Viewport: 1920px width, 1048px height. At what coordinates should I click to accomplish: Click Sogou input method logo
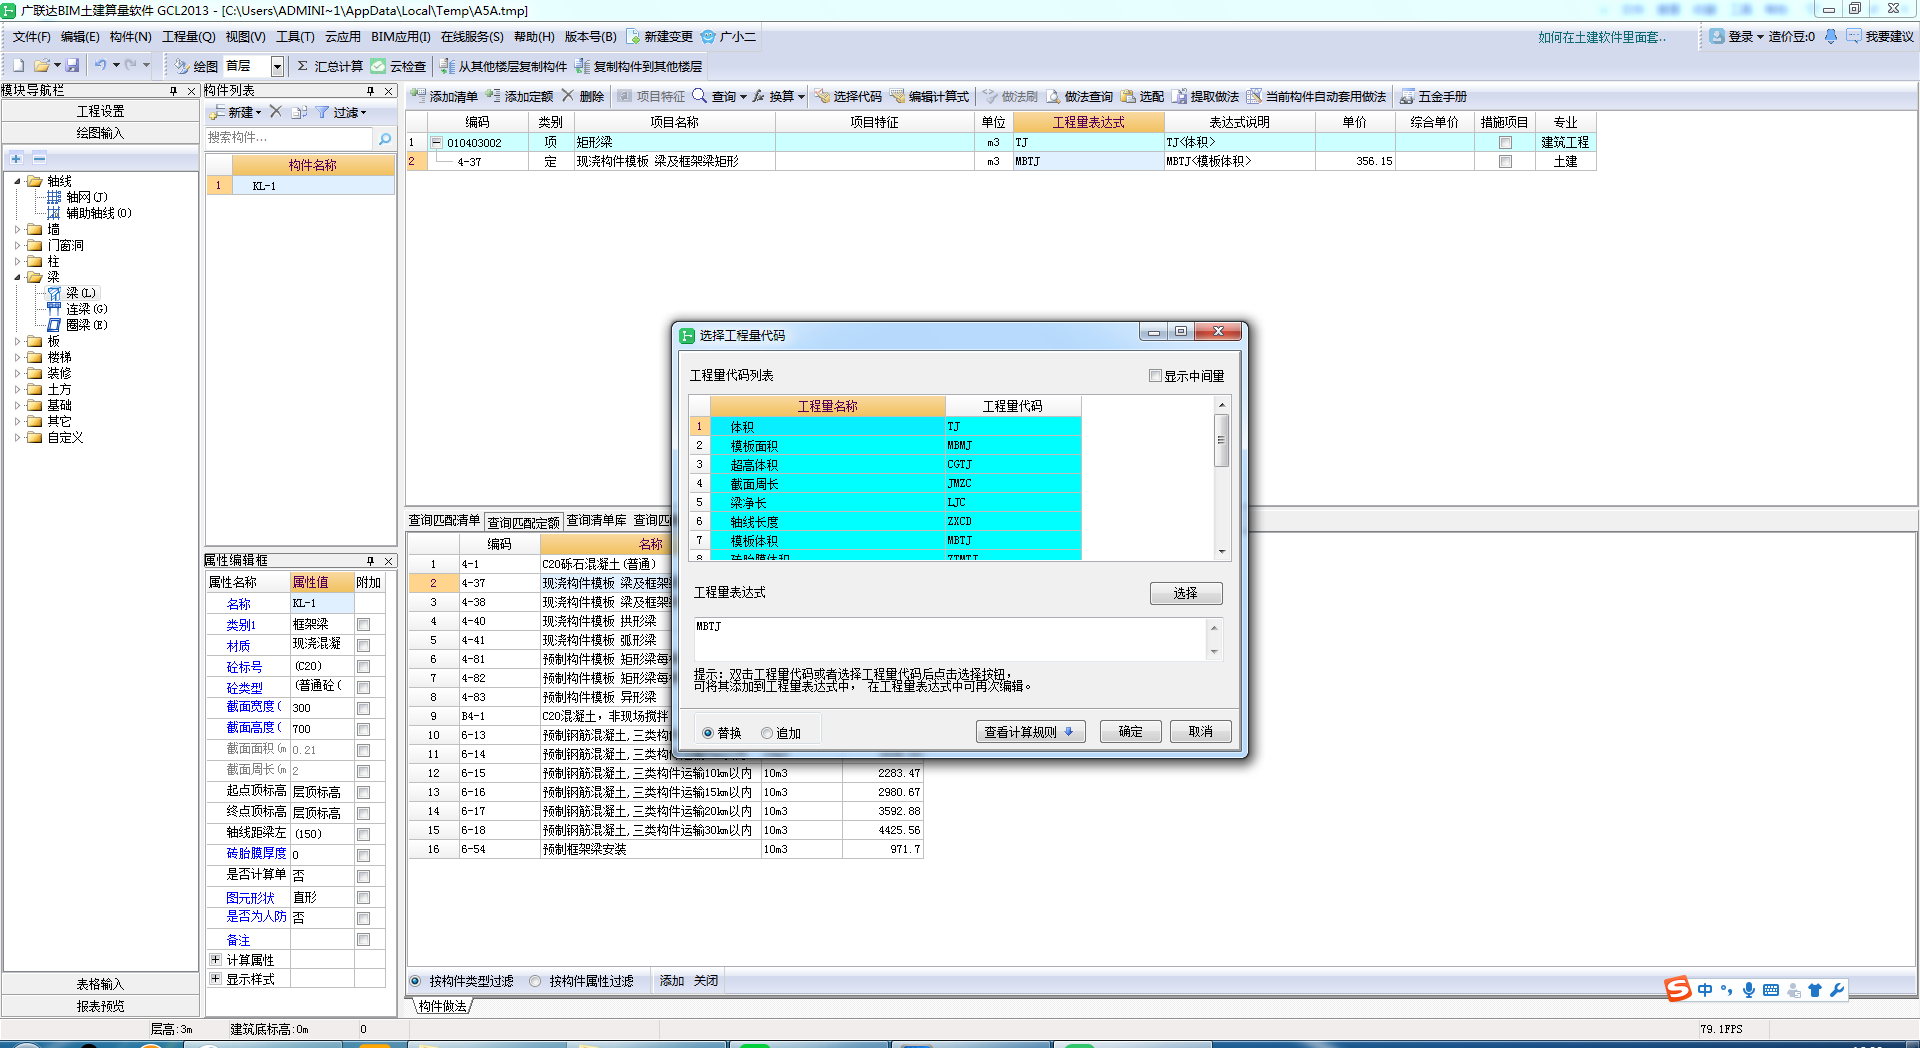click(1678, 989)
